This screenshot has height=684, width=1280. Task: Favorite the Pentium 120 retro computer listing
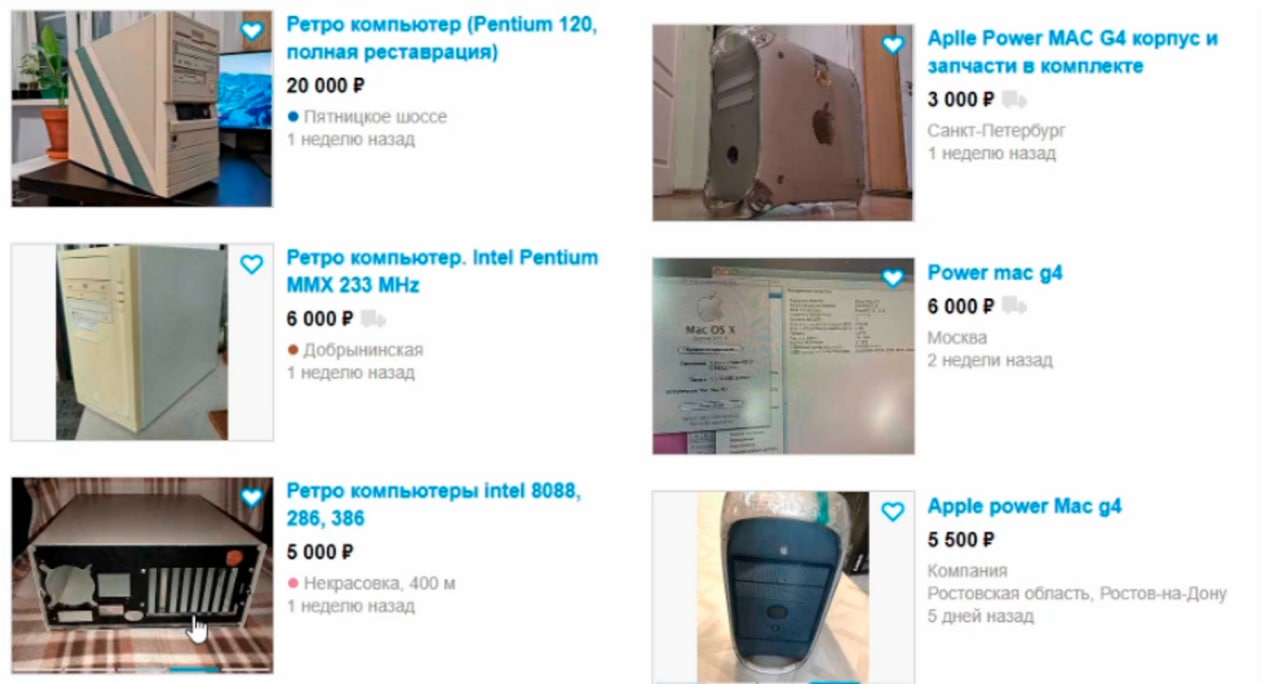pyautogui.click(x=252, y=31)
